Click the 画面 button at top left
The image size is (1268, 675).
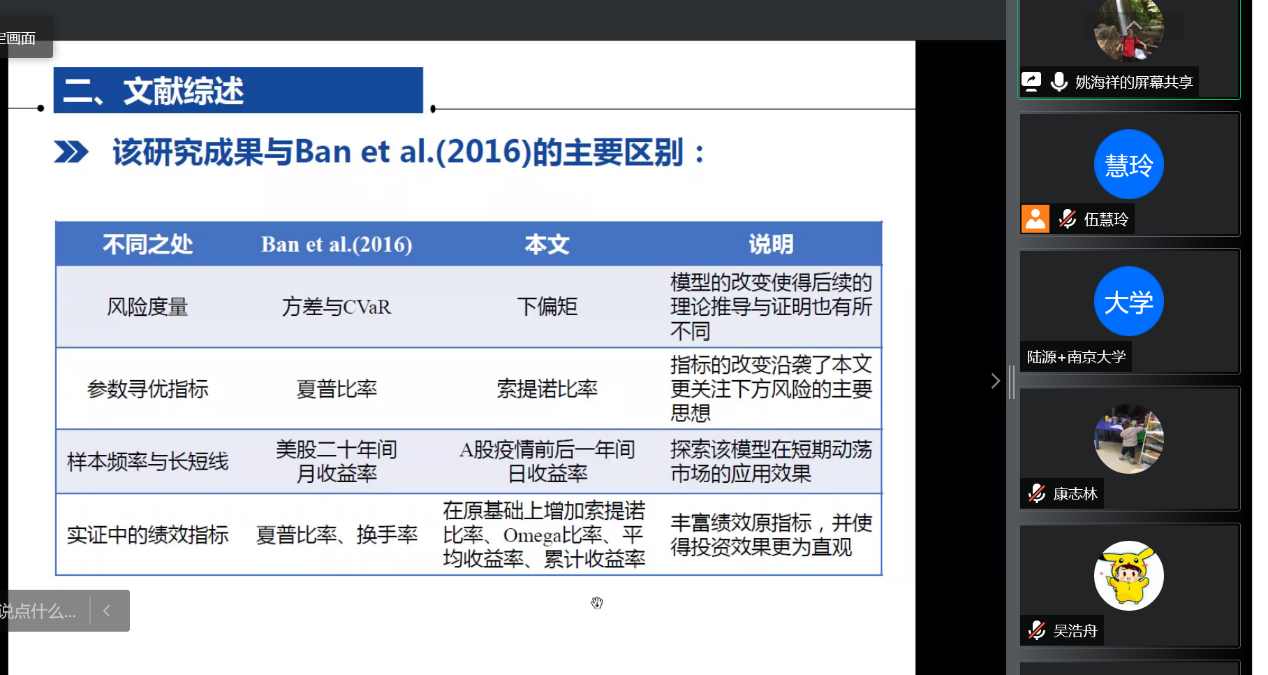point(20,38)
